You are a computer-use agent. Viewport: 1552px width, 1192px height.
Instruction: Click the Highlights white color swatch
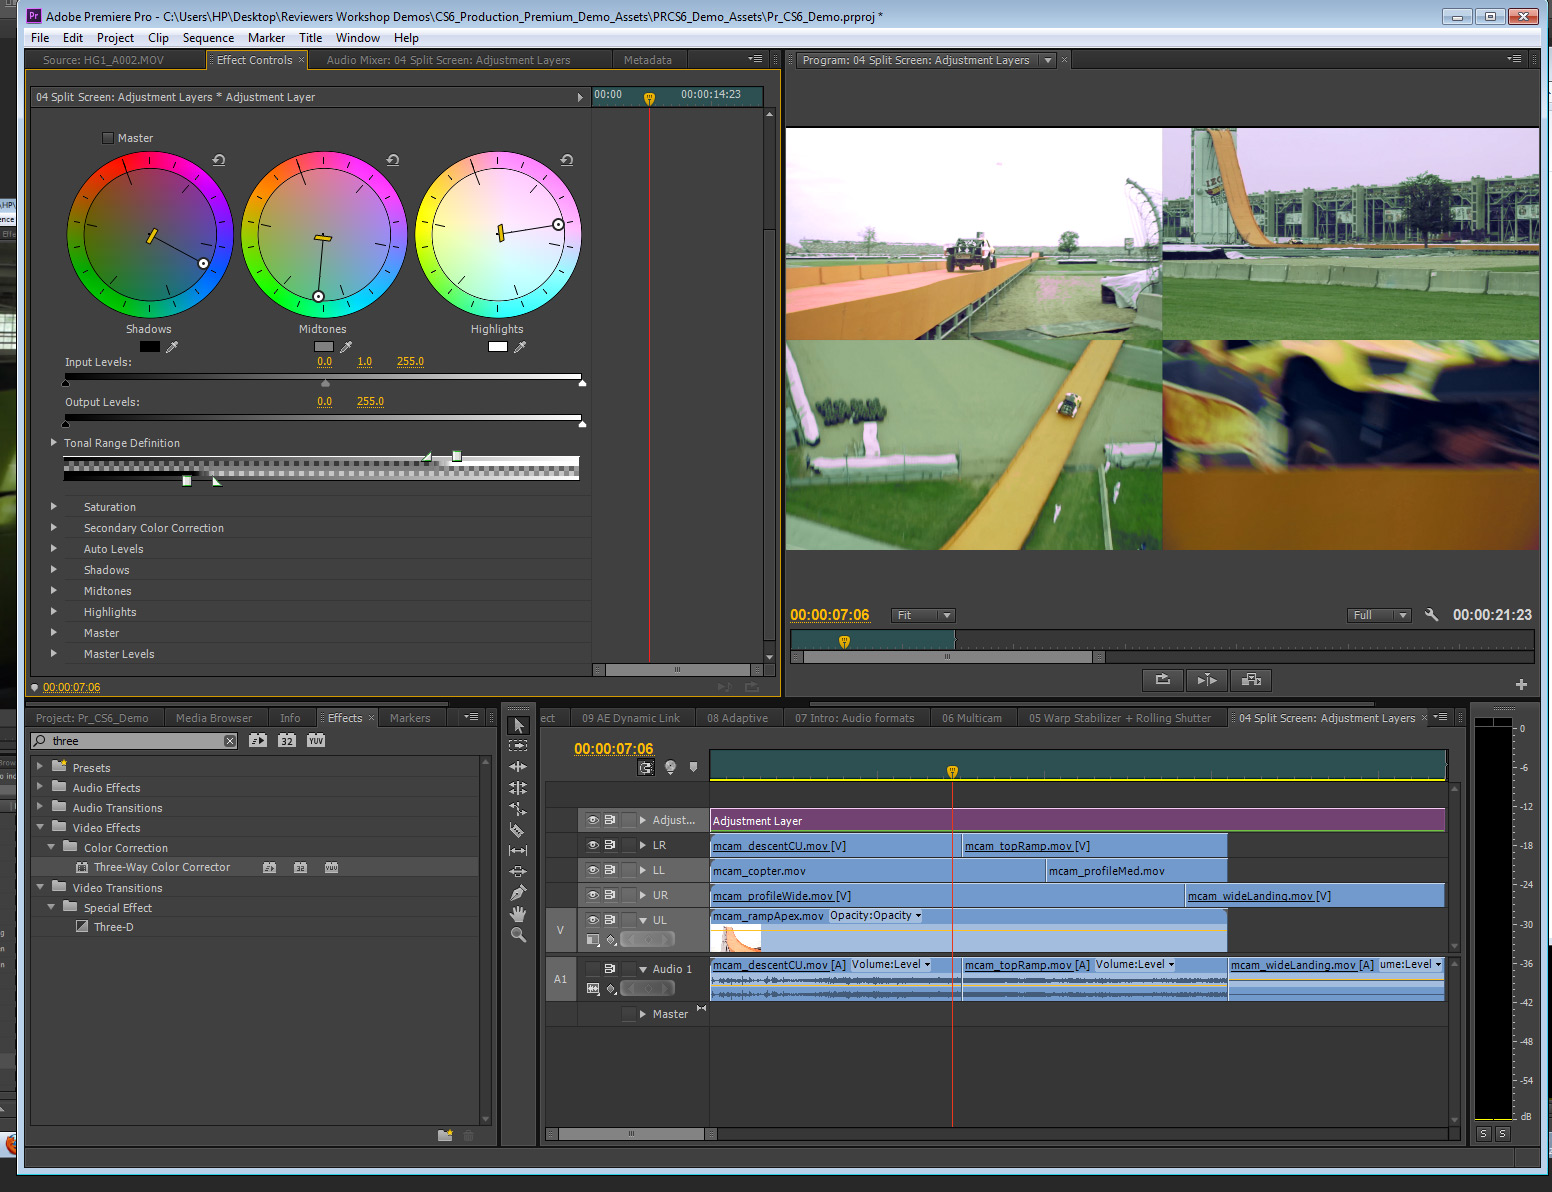point(497,347)
